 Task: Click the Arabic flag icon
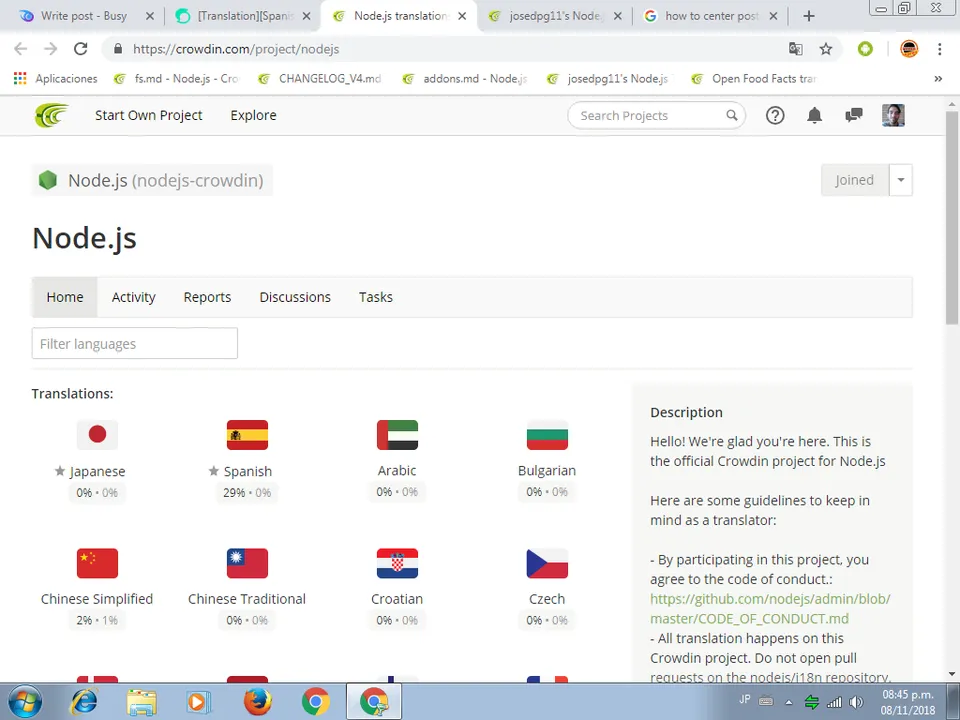point(397,435)
